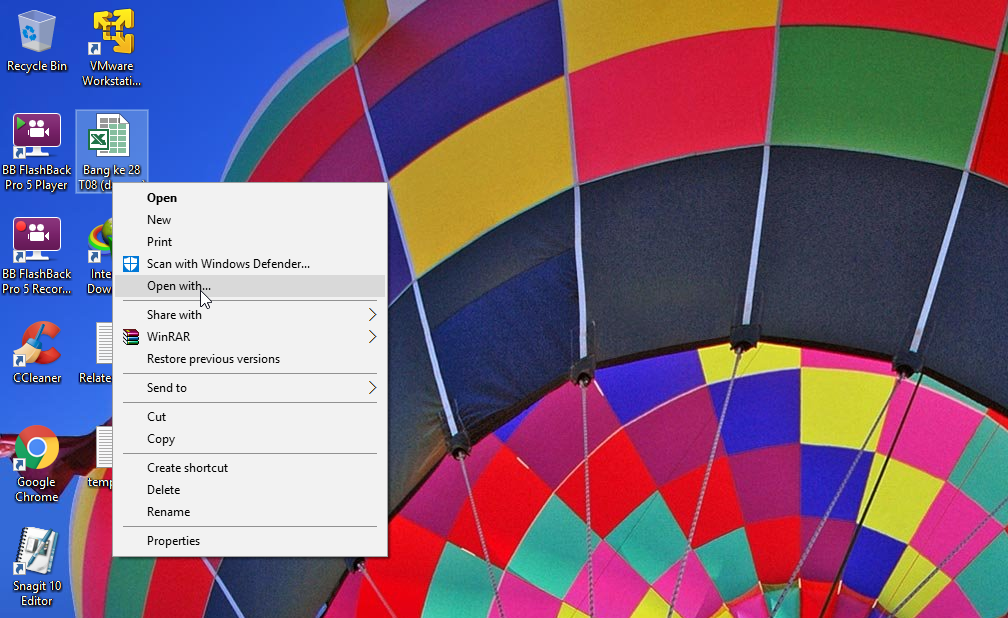Click the Windows Defender shield icon
1008x618 pixels.
tap(131, 264)
